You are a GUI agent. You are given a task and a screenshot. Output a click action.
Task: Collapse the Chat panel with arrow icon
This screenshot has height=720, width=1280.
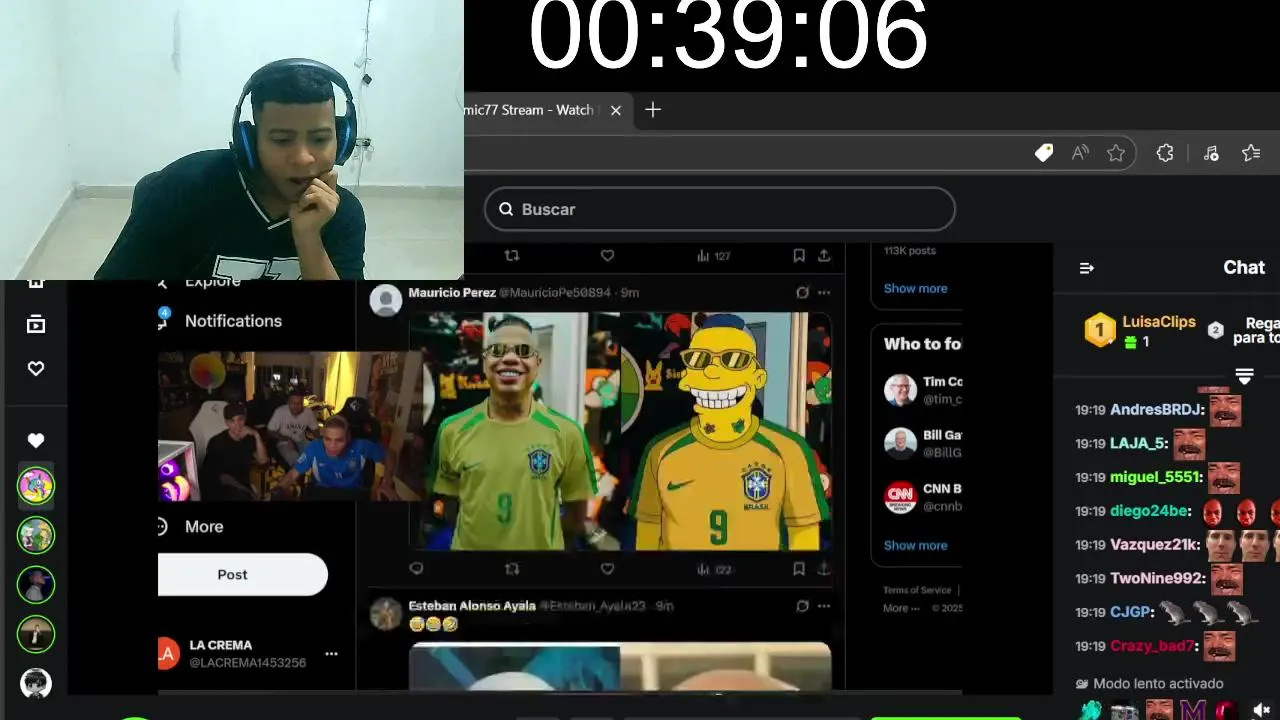tap(1087, 268)
